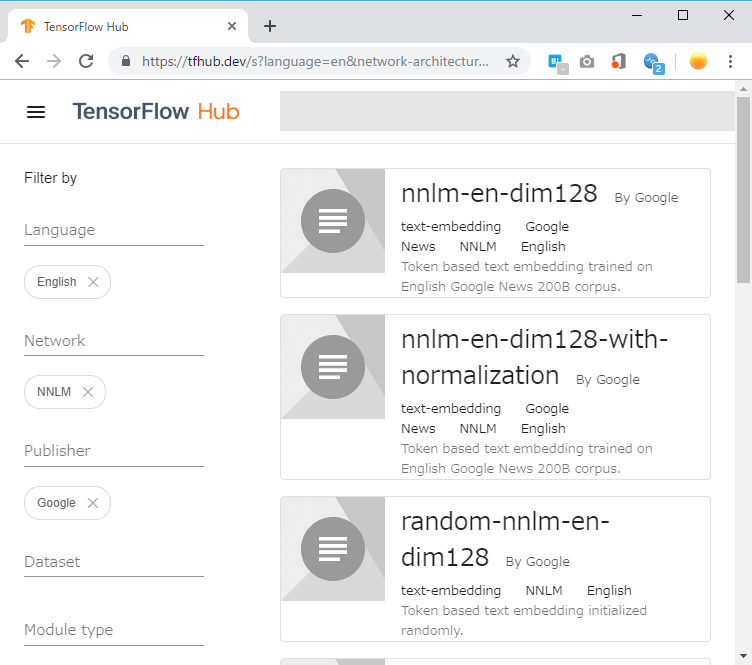The height and width of the screenshot is (665, 752).
Task: Click random-nnlm-en-dim128 card thumbnail
Action: pyautogui.click(x=333, y=549)
